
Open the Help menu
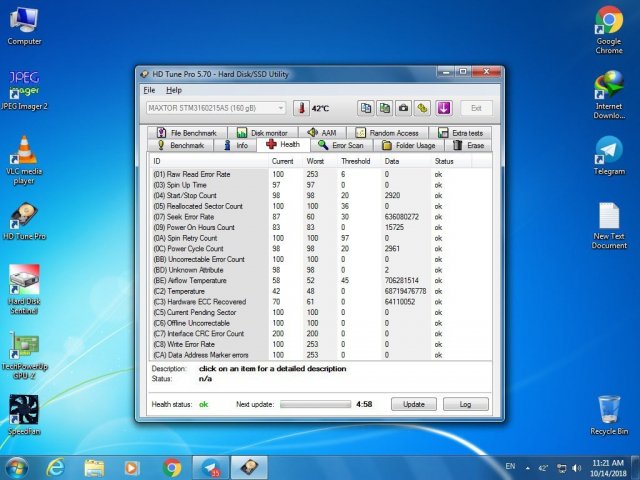[174, 90]
